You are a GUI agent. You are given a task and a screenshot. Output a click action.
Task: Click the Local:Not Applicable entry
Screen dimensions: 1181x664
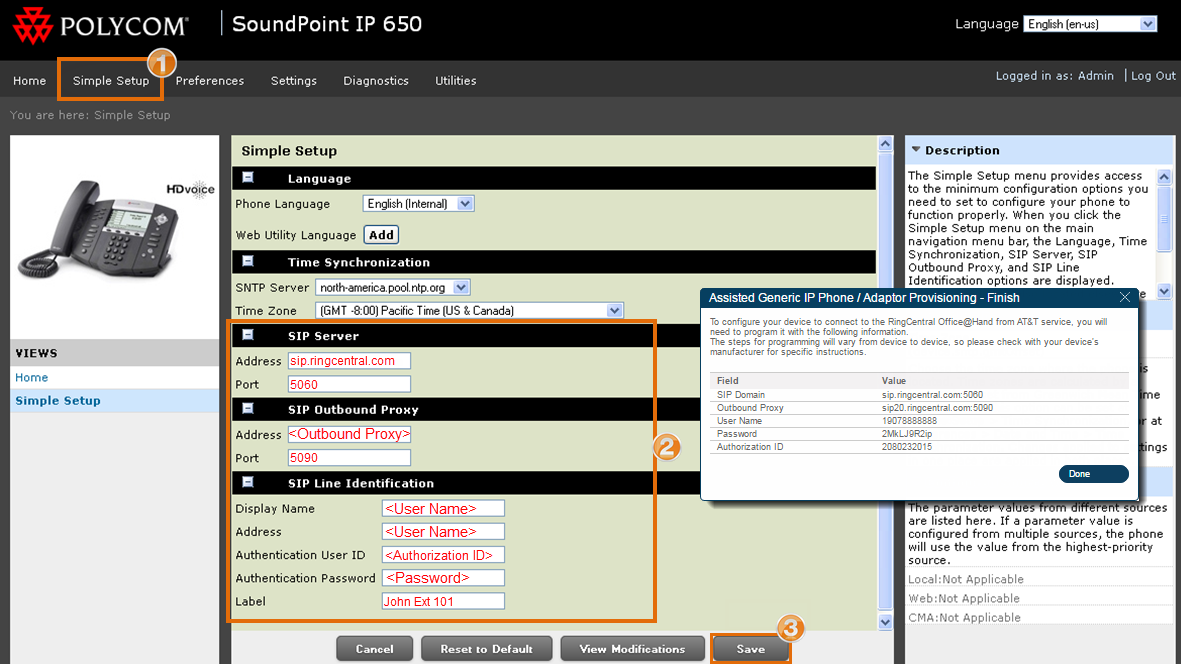(966, 579)
